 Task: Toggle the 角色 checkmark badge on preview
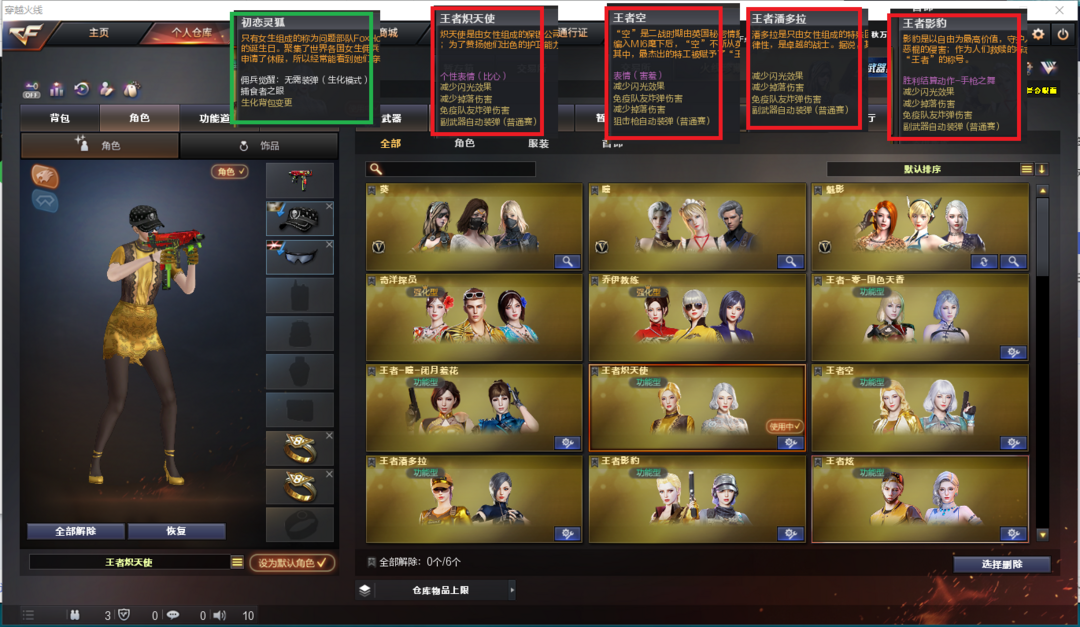pos(229,172)
